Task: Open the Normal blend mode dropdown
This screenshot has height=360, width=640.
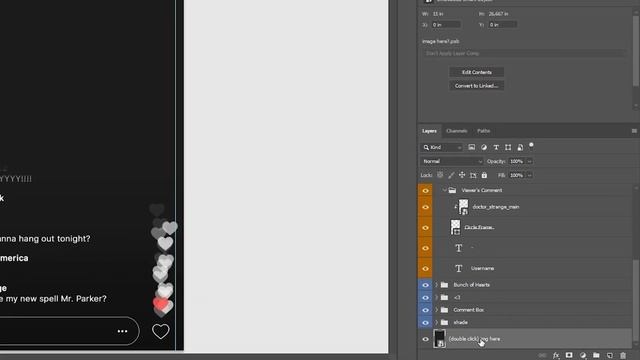Action: coord(452,161)
